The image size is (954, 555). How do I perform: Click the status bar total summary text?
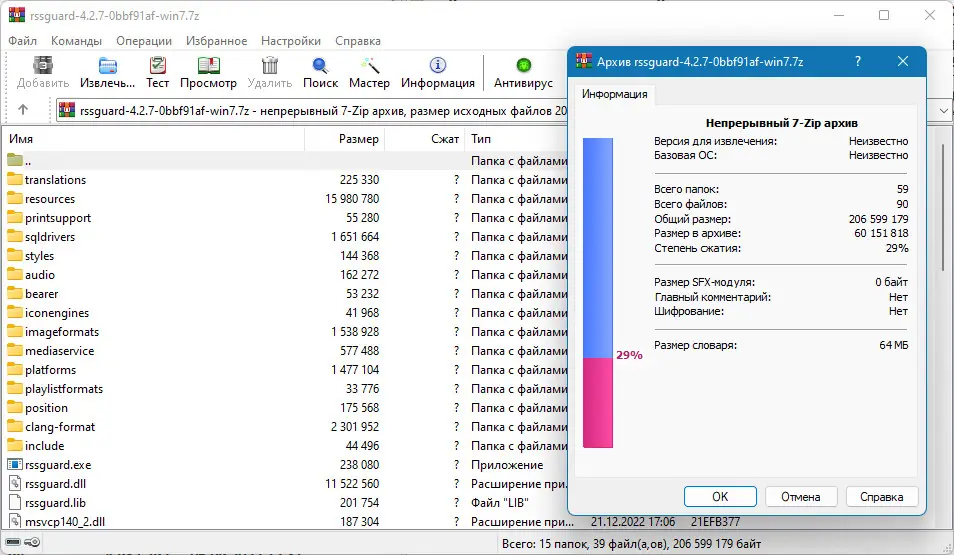[x=632, y=543]
